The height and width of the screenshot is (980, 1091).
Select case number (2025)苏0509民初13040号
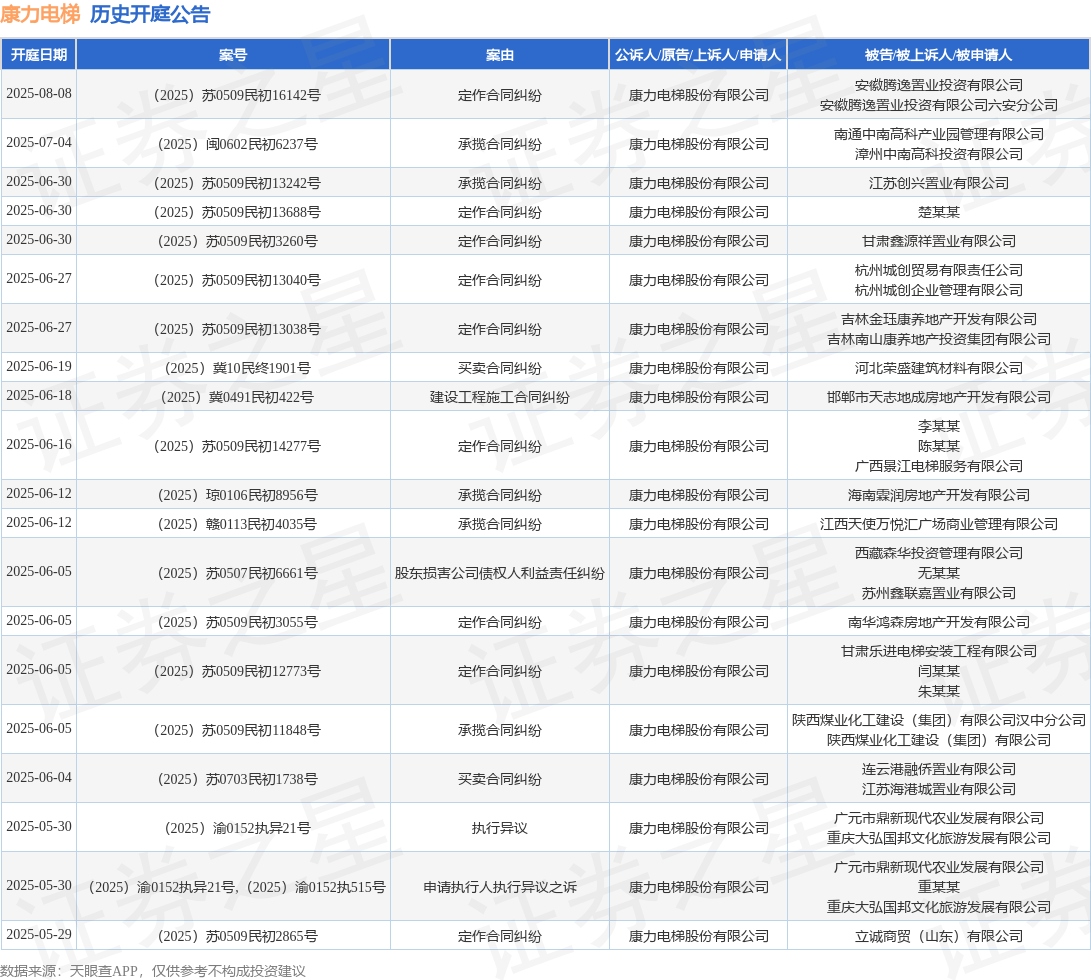[x=237, y=280]
